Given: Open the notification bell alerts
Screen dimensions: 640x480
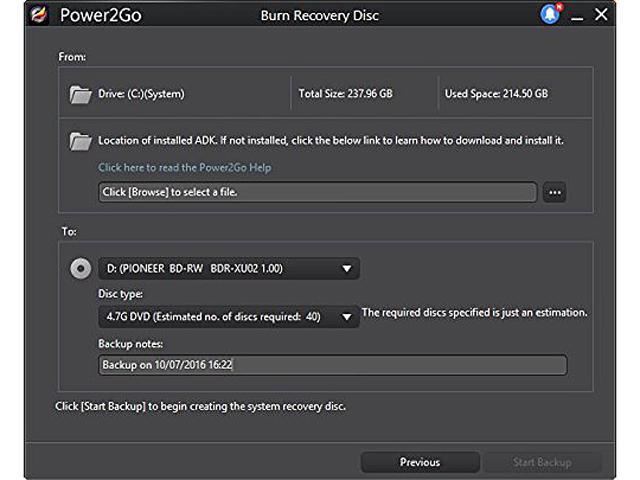Looking at the screenshot, I should [x=550, y=14].
